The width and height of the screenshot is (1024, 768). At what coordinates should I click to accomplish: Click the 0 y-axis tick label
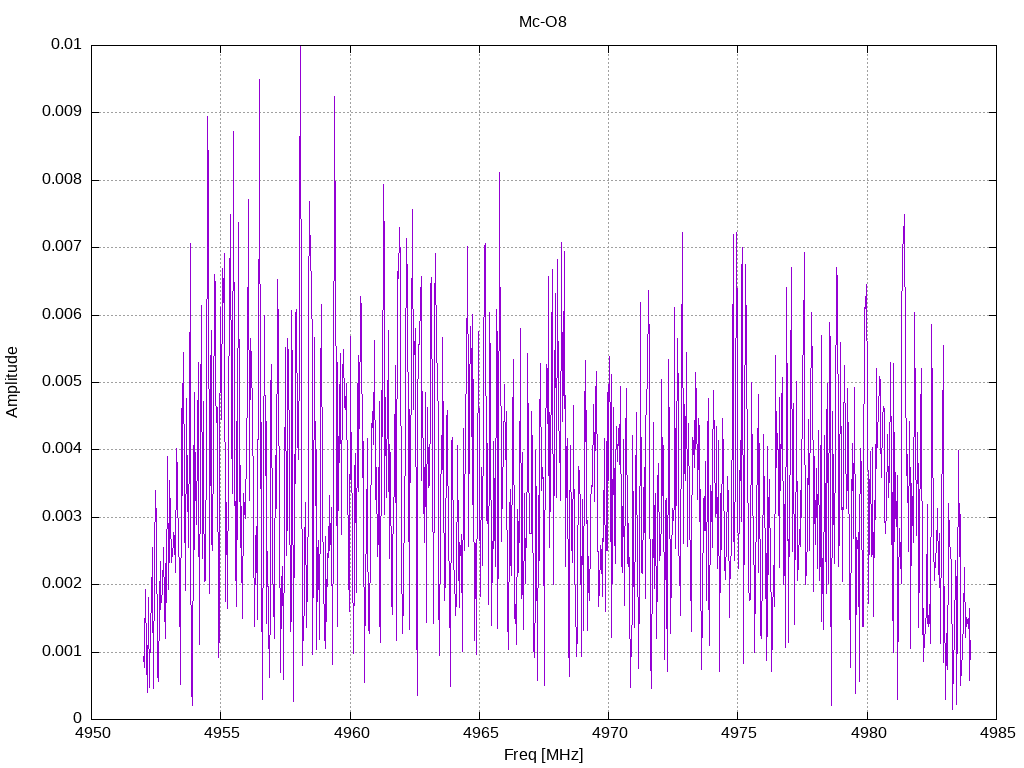tap(78, 718)
